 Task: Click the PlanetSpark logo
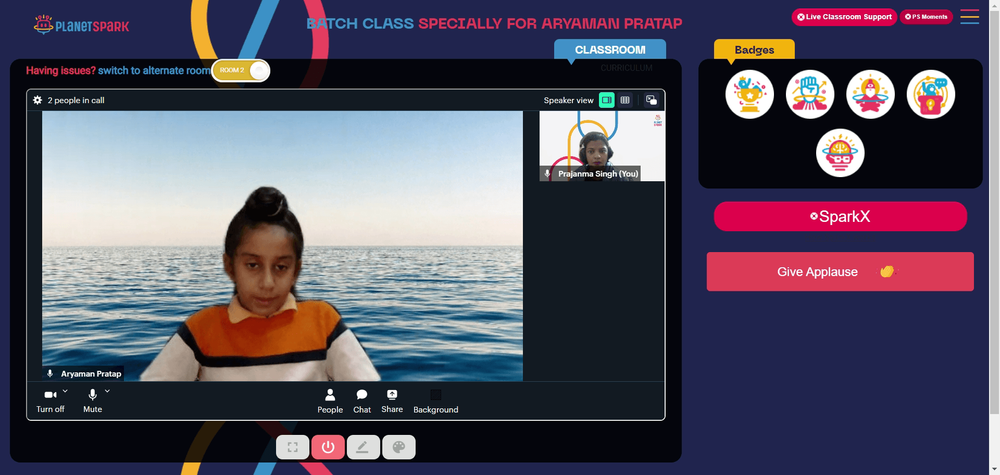click(x=81, y=25)
